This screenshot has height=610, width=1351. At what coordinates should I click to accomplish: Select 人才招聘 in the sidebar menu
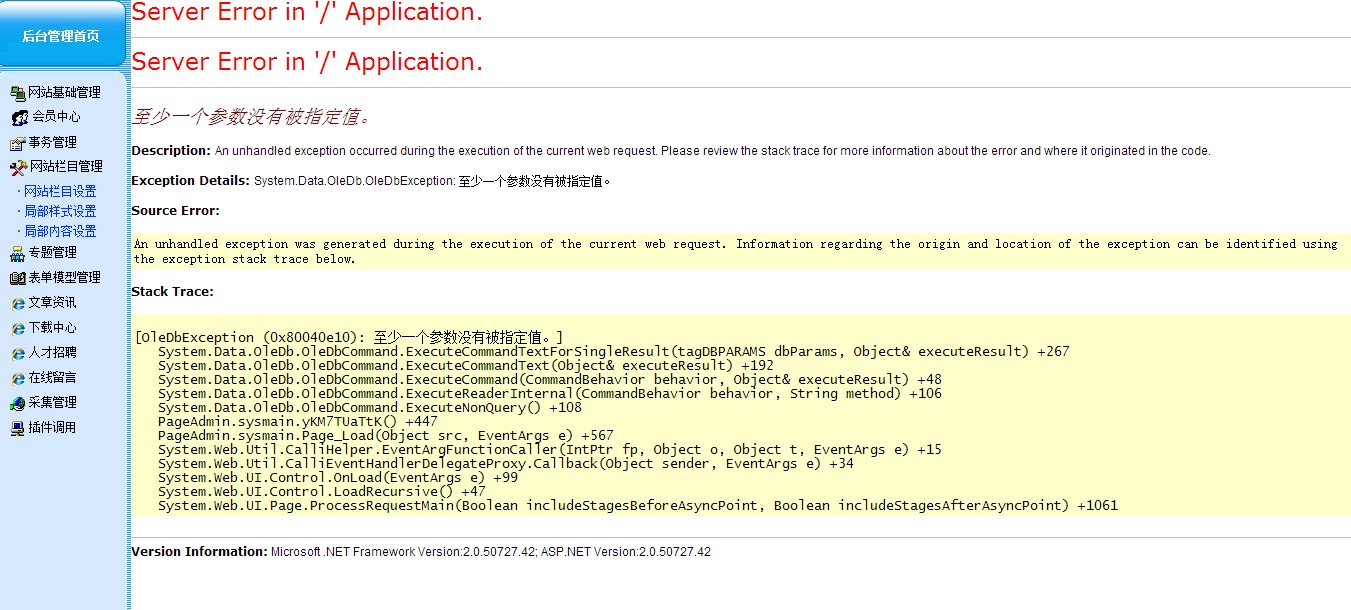click(52, 353)
